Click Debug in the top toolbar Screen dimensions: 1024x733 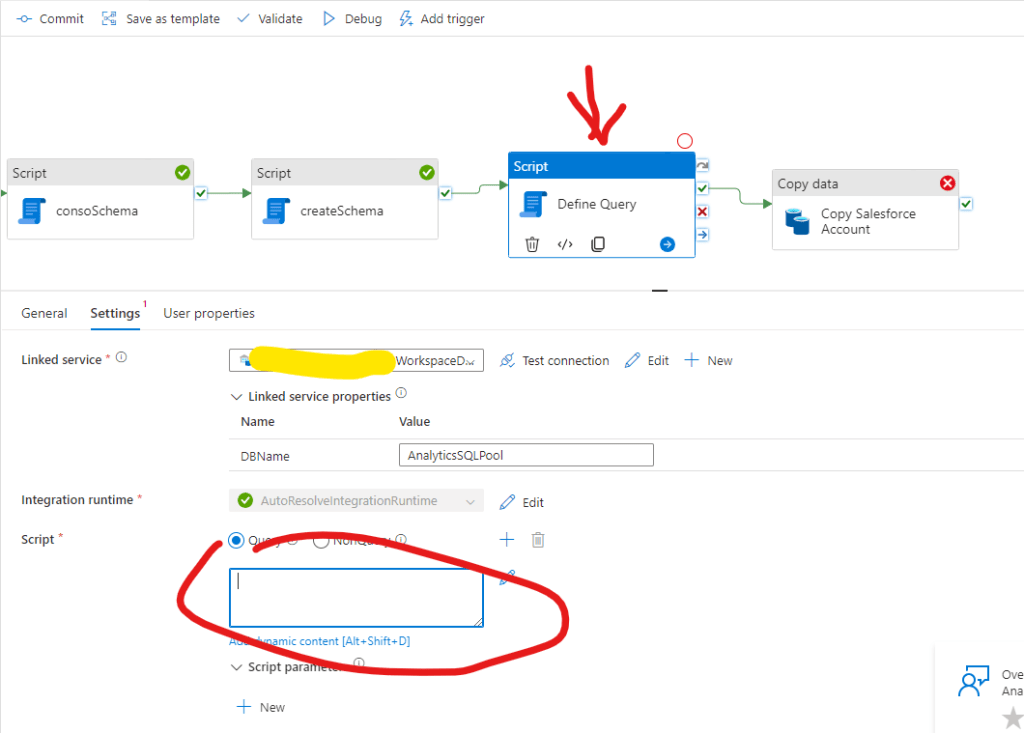pyautogui.click(x=352, y=19)
